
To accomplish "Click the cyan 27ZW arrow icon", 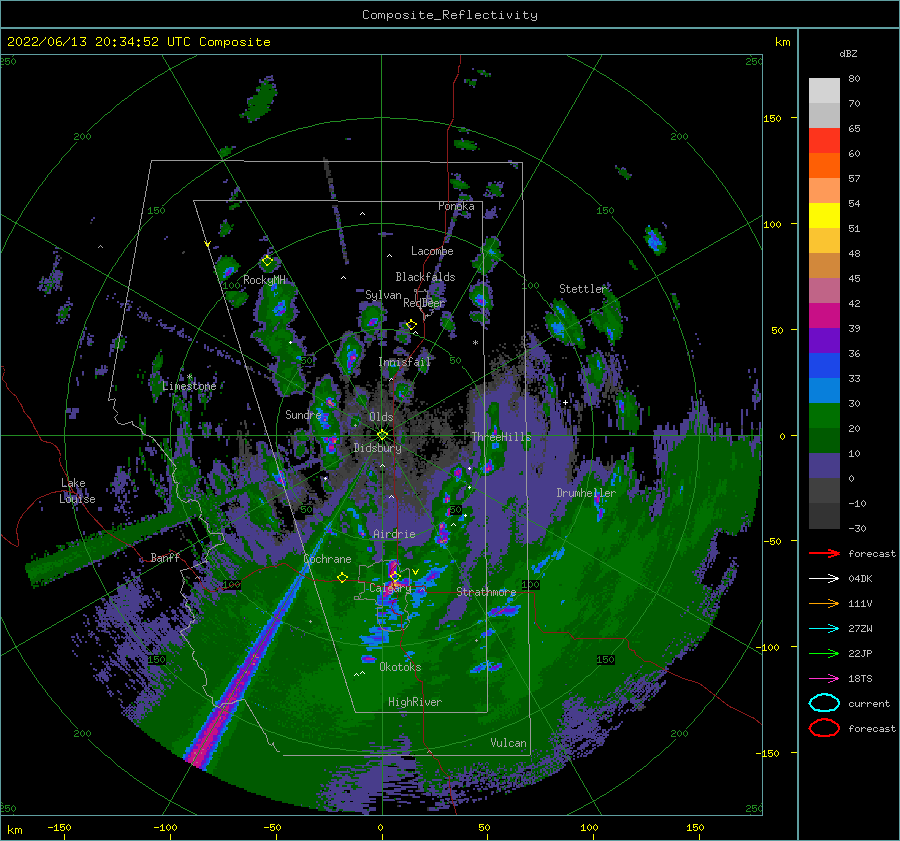I will [824, 629].
